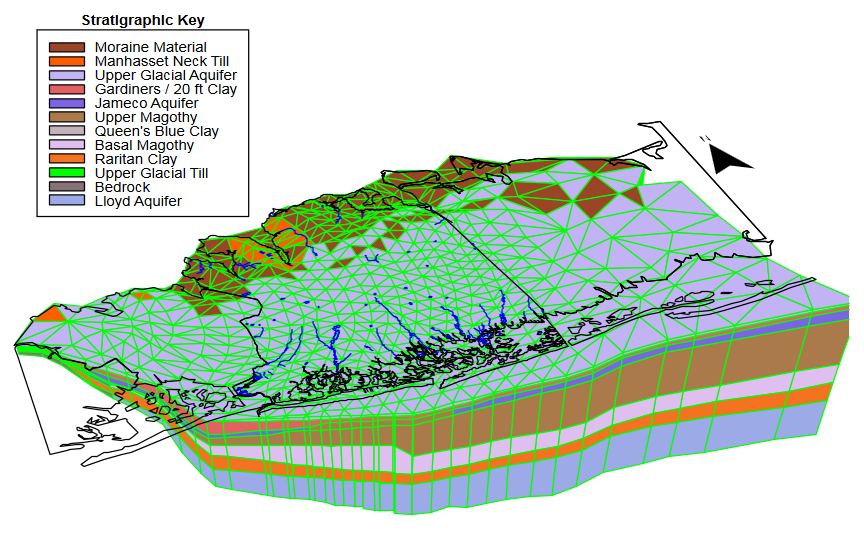The height and width of the screenshot is (534, 864).
Task: Click the Upper Magothy color swatch
Action: pos(67,117)
